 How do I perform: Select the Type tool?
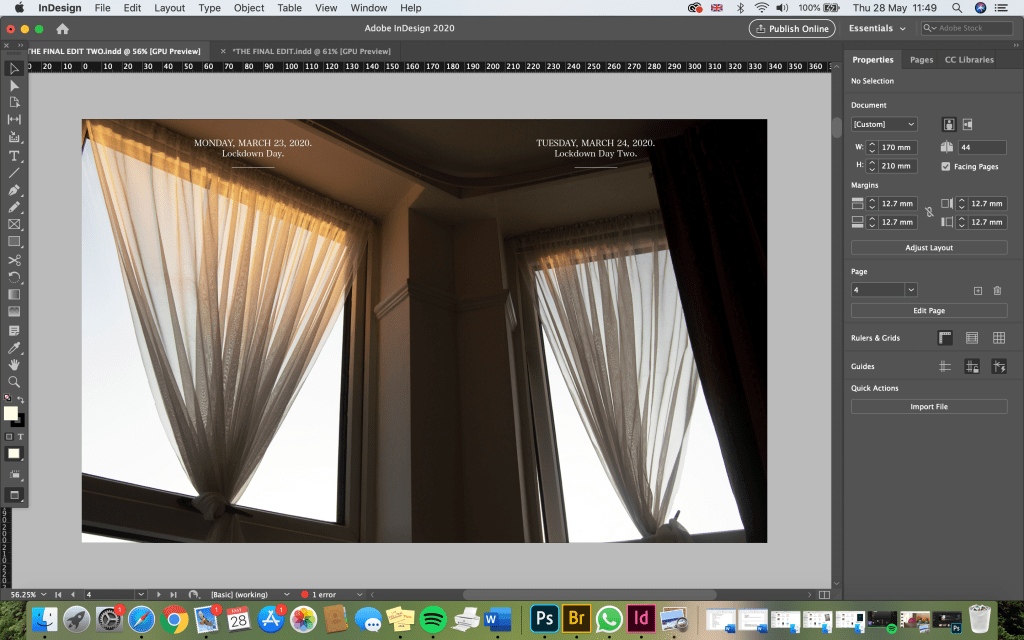[14, 156]
